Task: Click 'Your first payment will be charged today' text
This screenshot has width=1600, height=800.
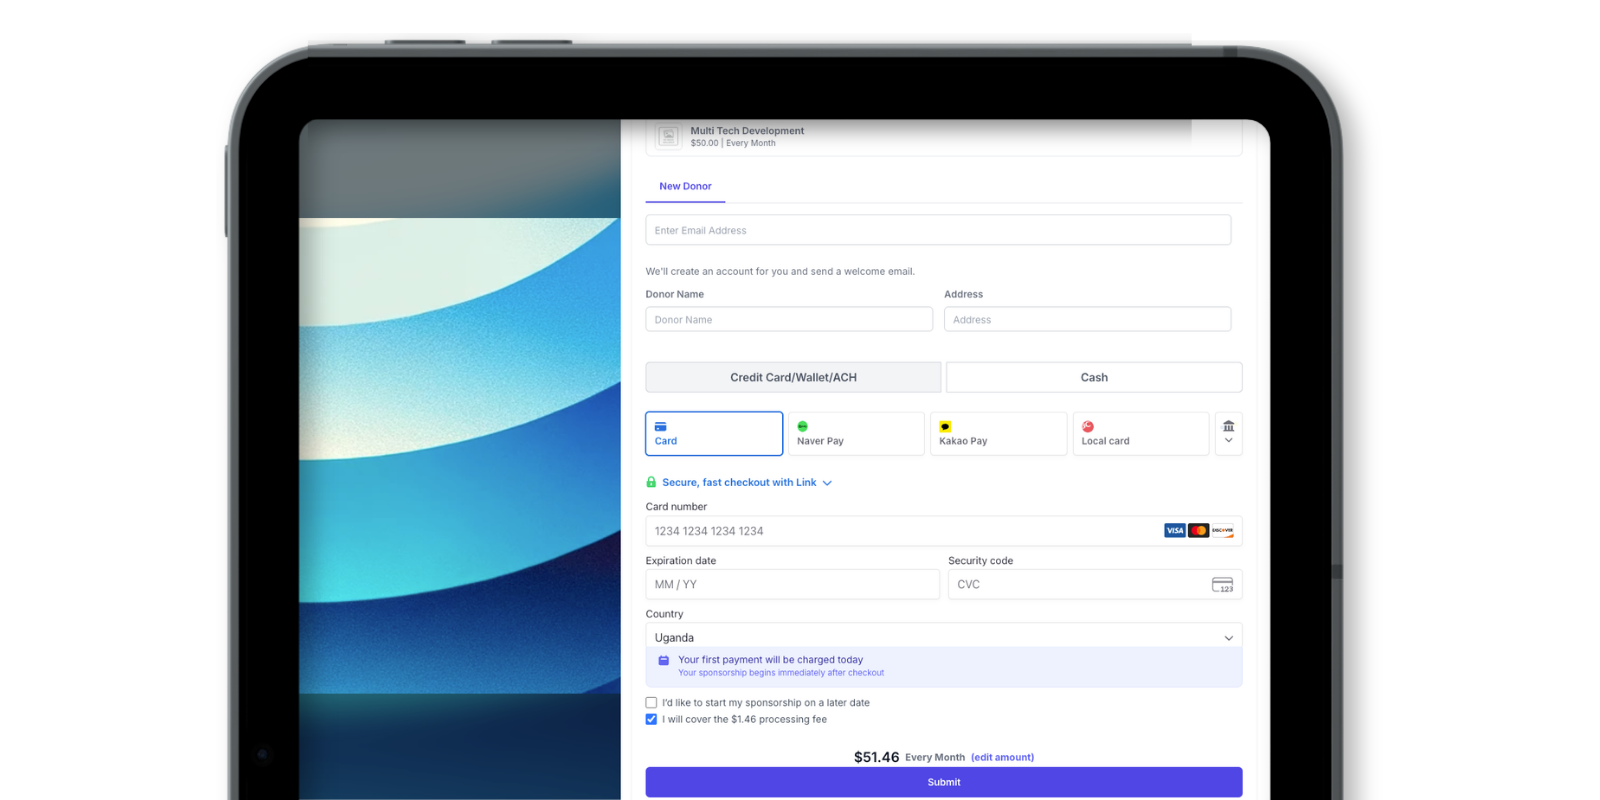Action: [x=770, y=660]
